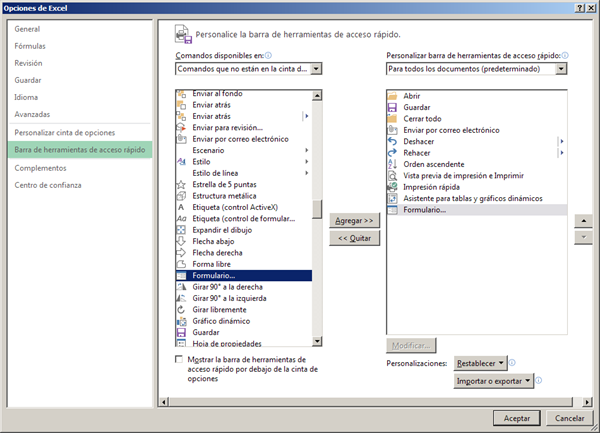
Task: Click the commands list vertical scrollbar thumb
Action: 317,209
